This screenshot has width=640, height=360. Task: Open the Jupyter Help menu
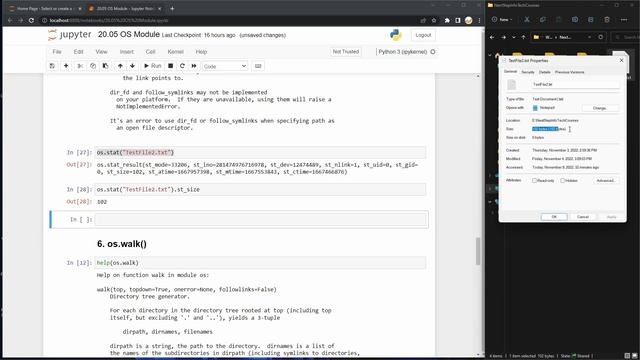tap(201, 52)
